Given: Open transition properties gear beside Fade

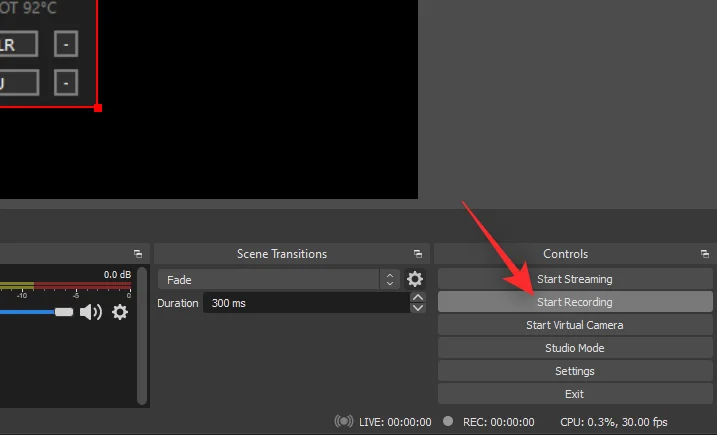Looking at the screenshot, I should [x=415, y=280].
